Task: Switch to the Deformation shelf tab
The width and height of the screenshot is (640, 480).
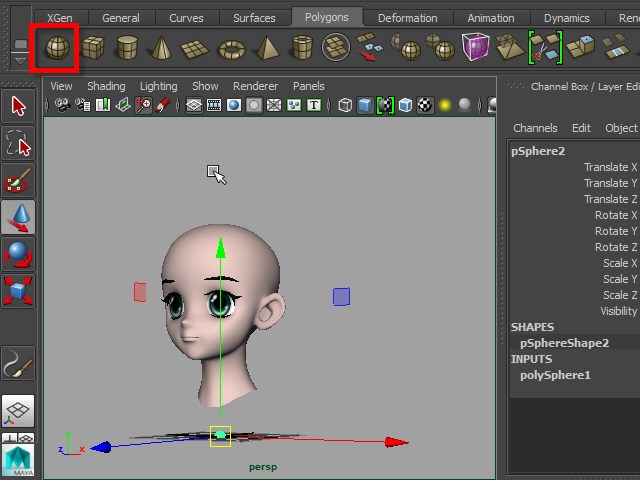Action: click(x=407, y=18)
